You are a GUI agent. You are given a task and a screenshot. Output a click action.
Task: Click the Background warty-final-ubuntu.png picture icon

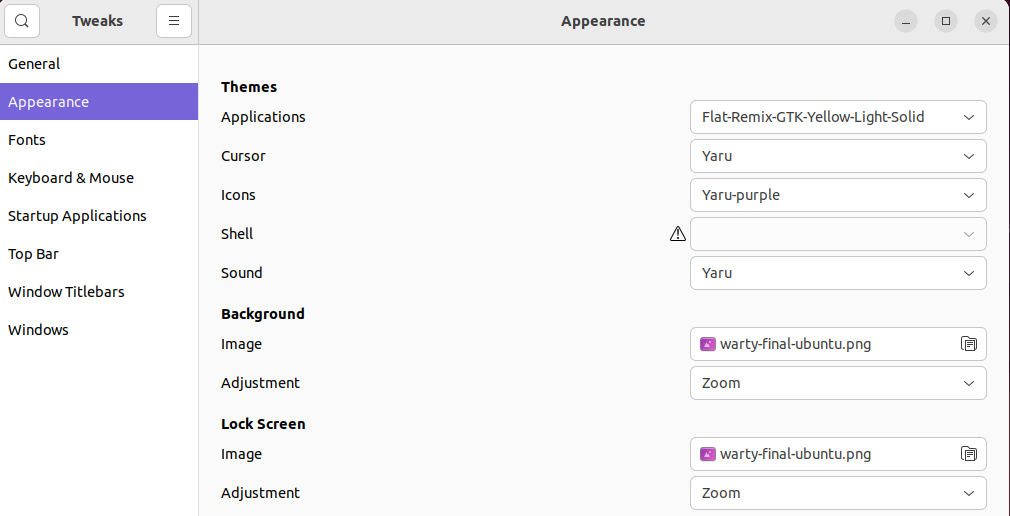coord(708,344)
